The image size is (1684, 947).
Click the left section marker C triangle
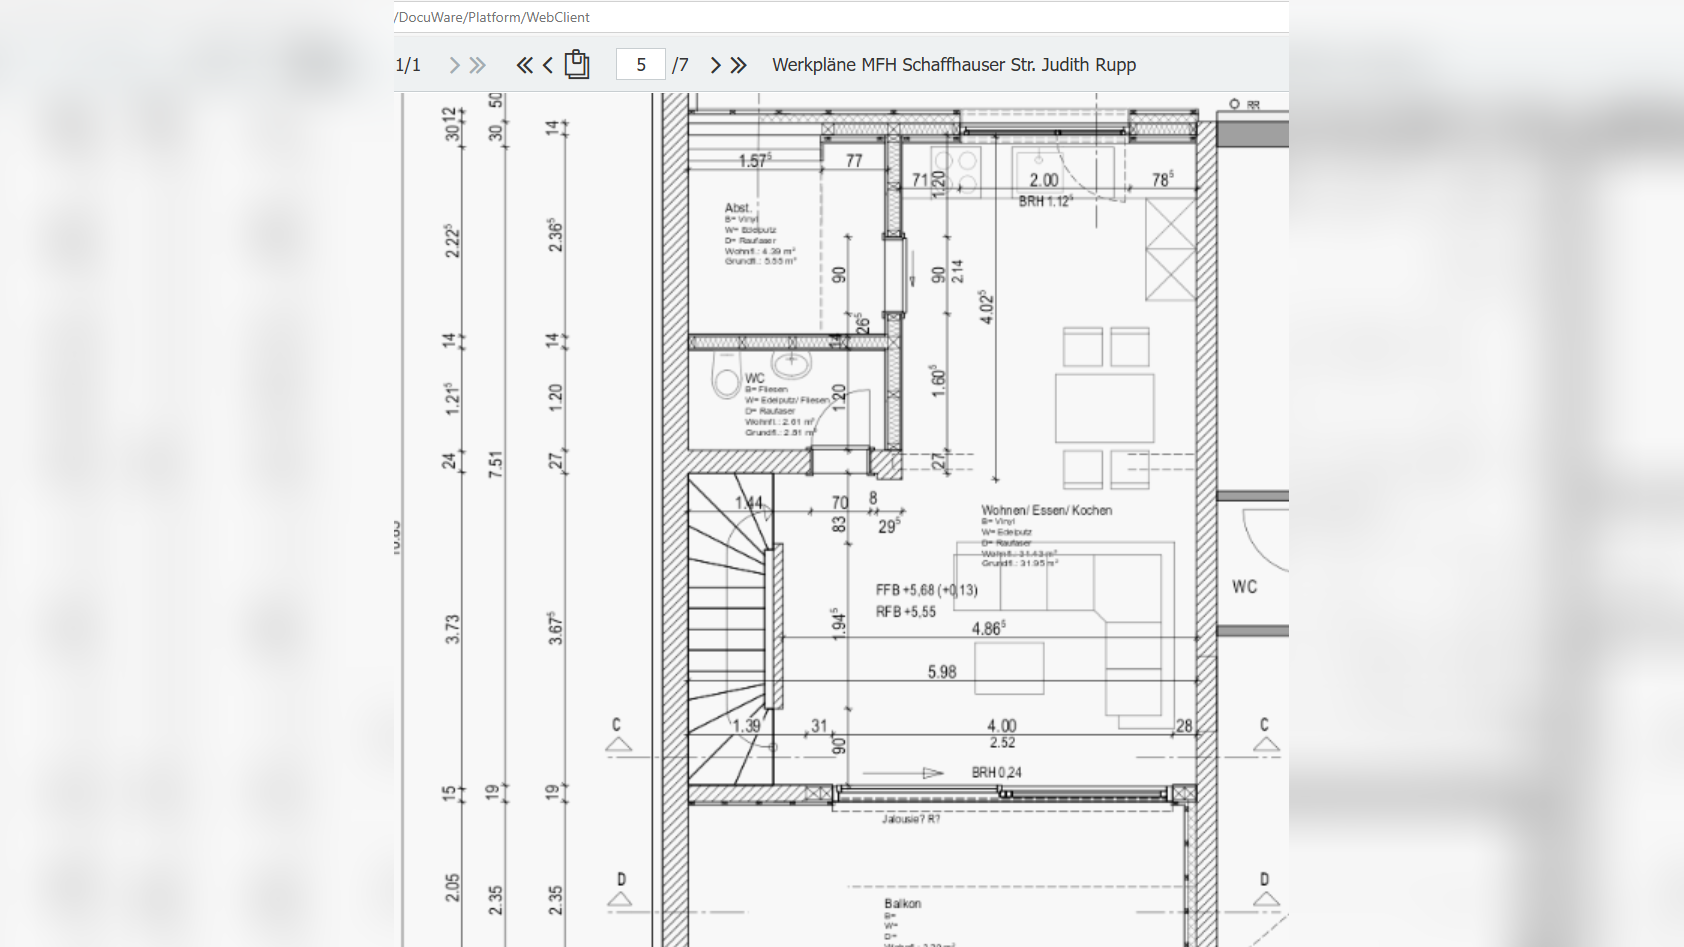tap(618, 744)
